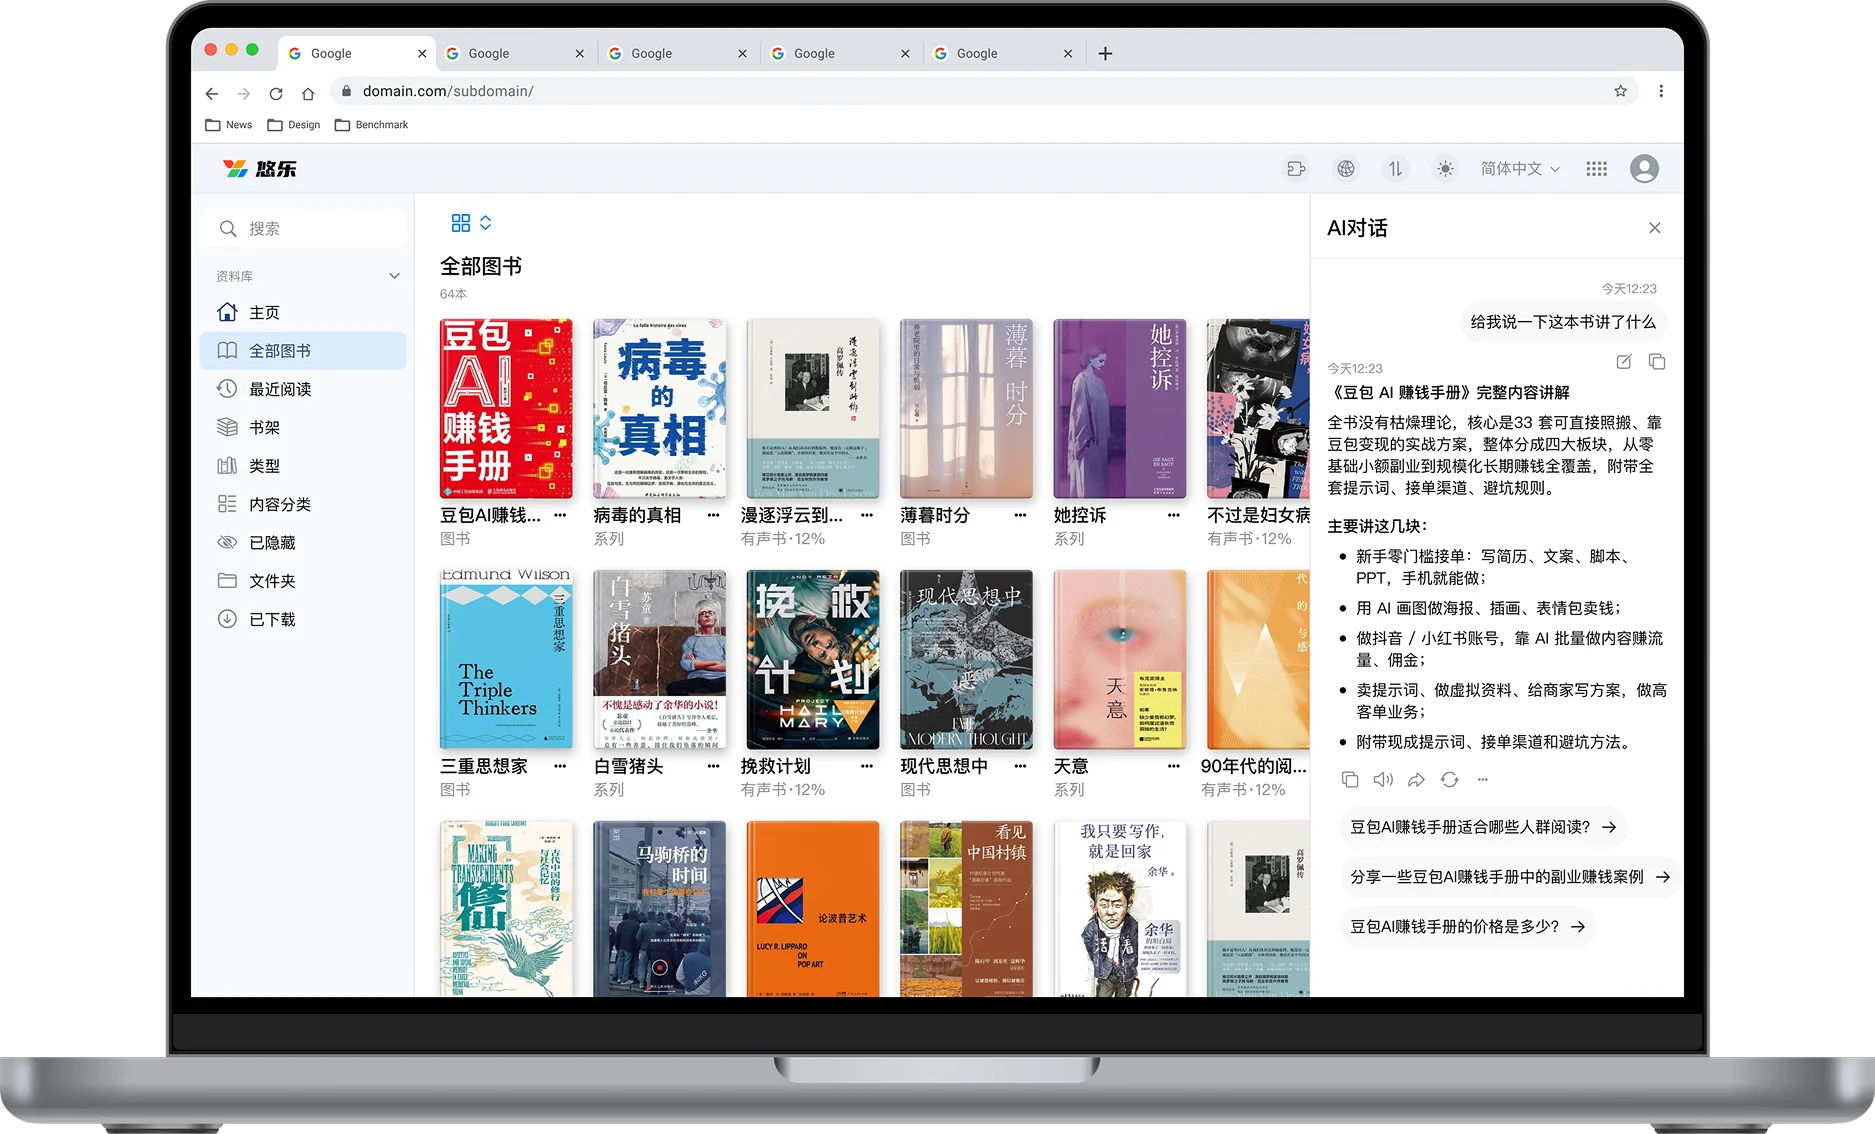Click the 搜索 search field
This screenshot has height=1134, width=1875.
point(304,229)
